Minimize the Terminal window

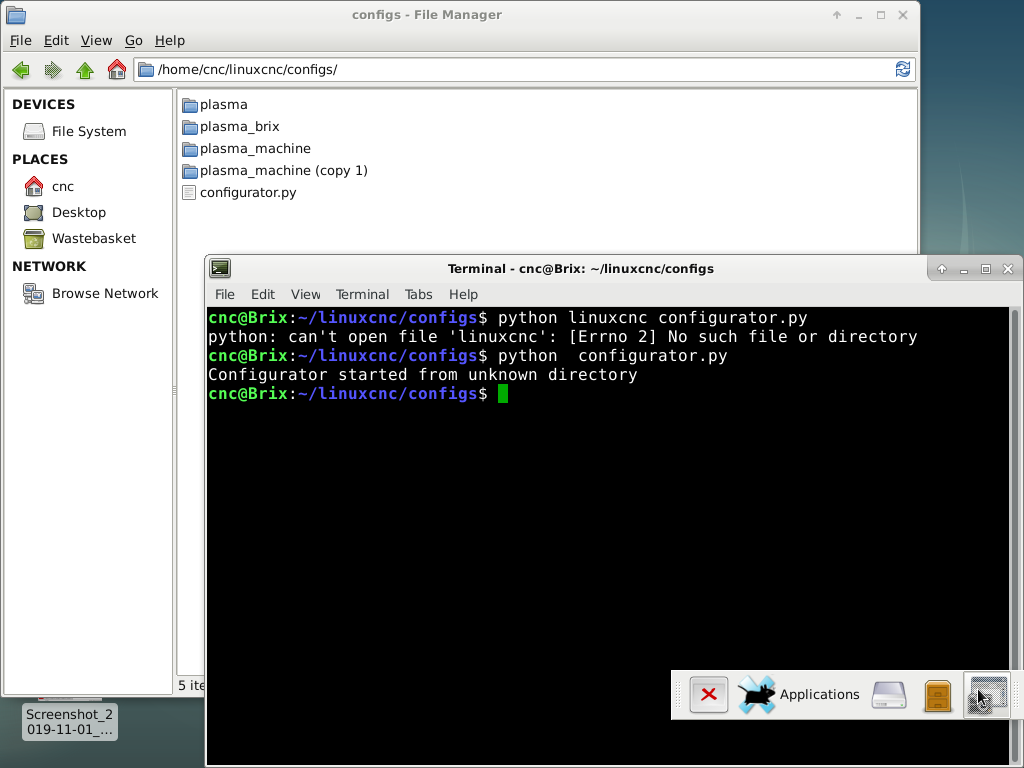963,269
